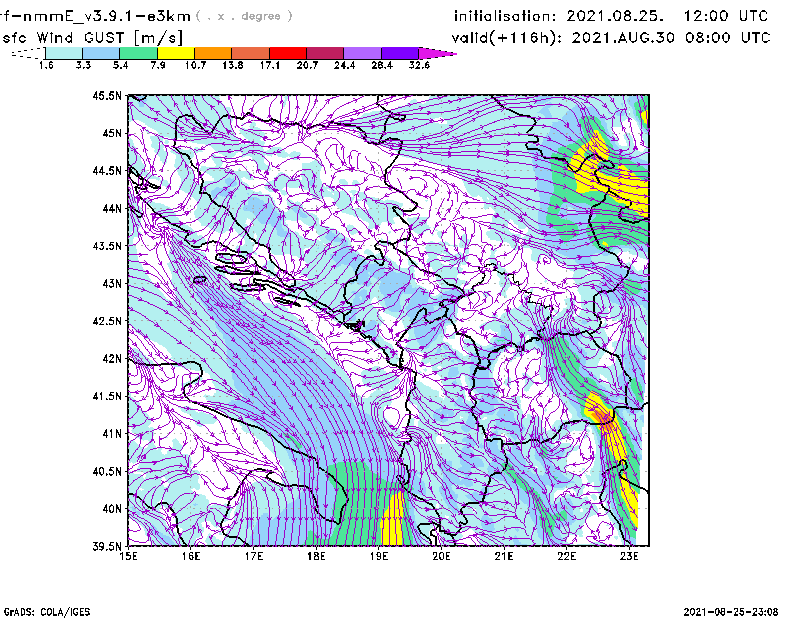Pick the orange 10.7–13.8 legend swatch
Image resolution: width=800 pixels, height=618 pixels.
(x=213, y=53)
